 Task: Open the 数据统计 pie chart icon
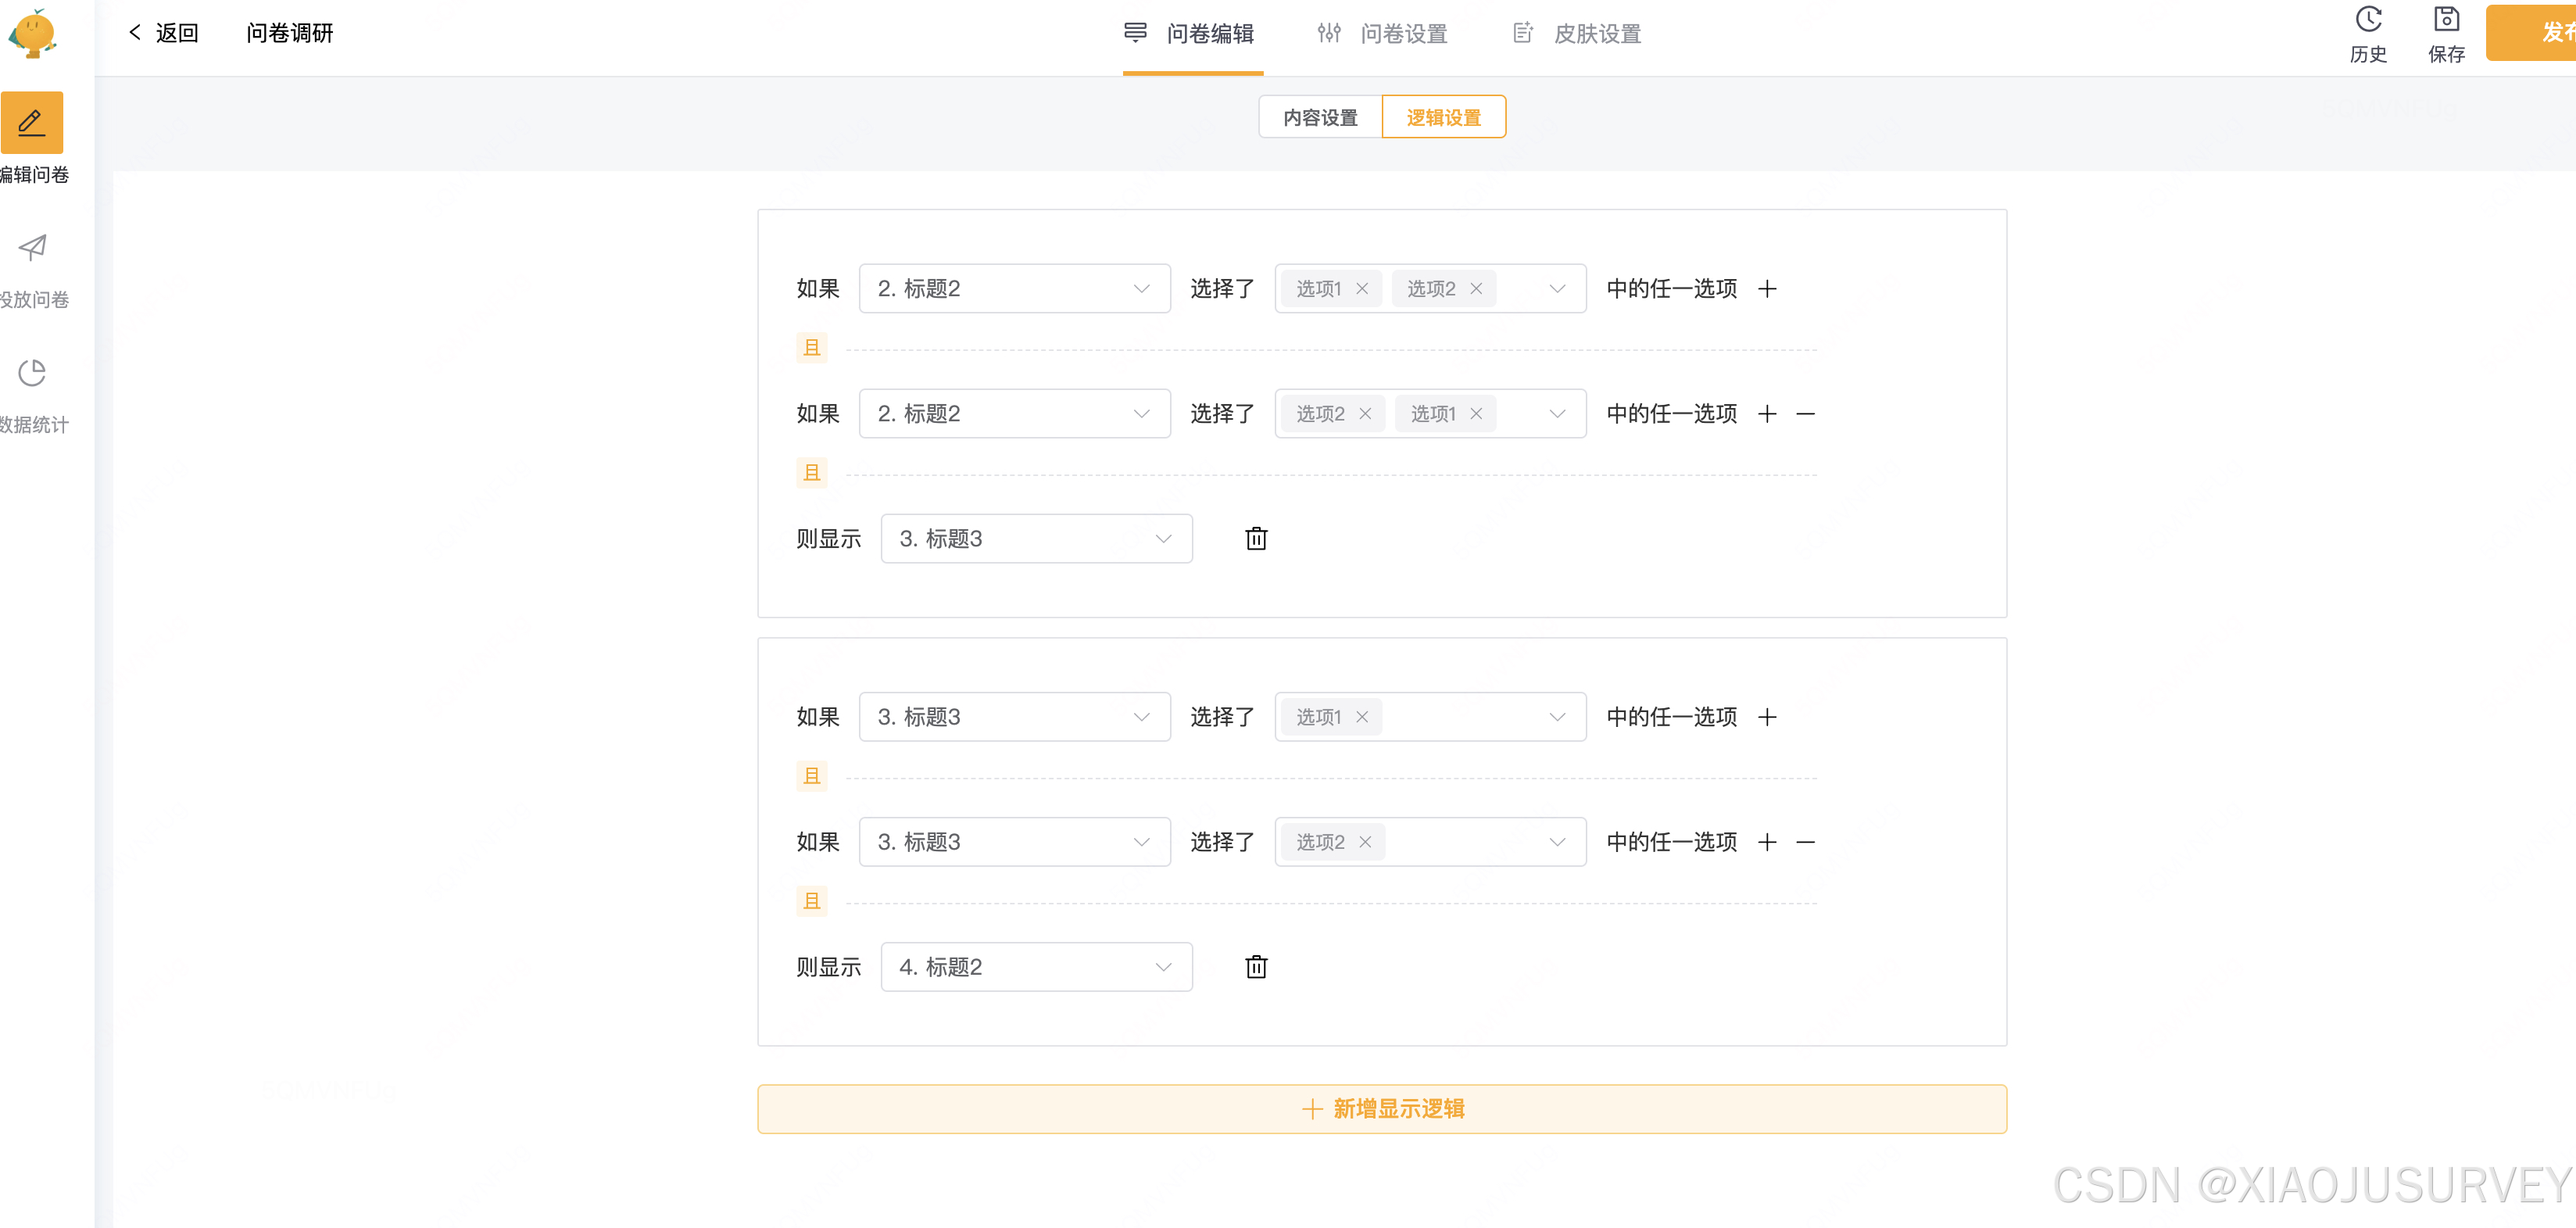click(x=32, y=372)
